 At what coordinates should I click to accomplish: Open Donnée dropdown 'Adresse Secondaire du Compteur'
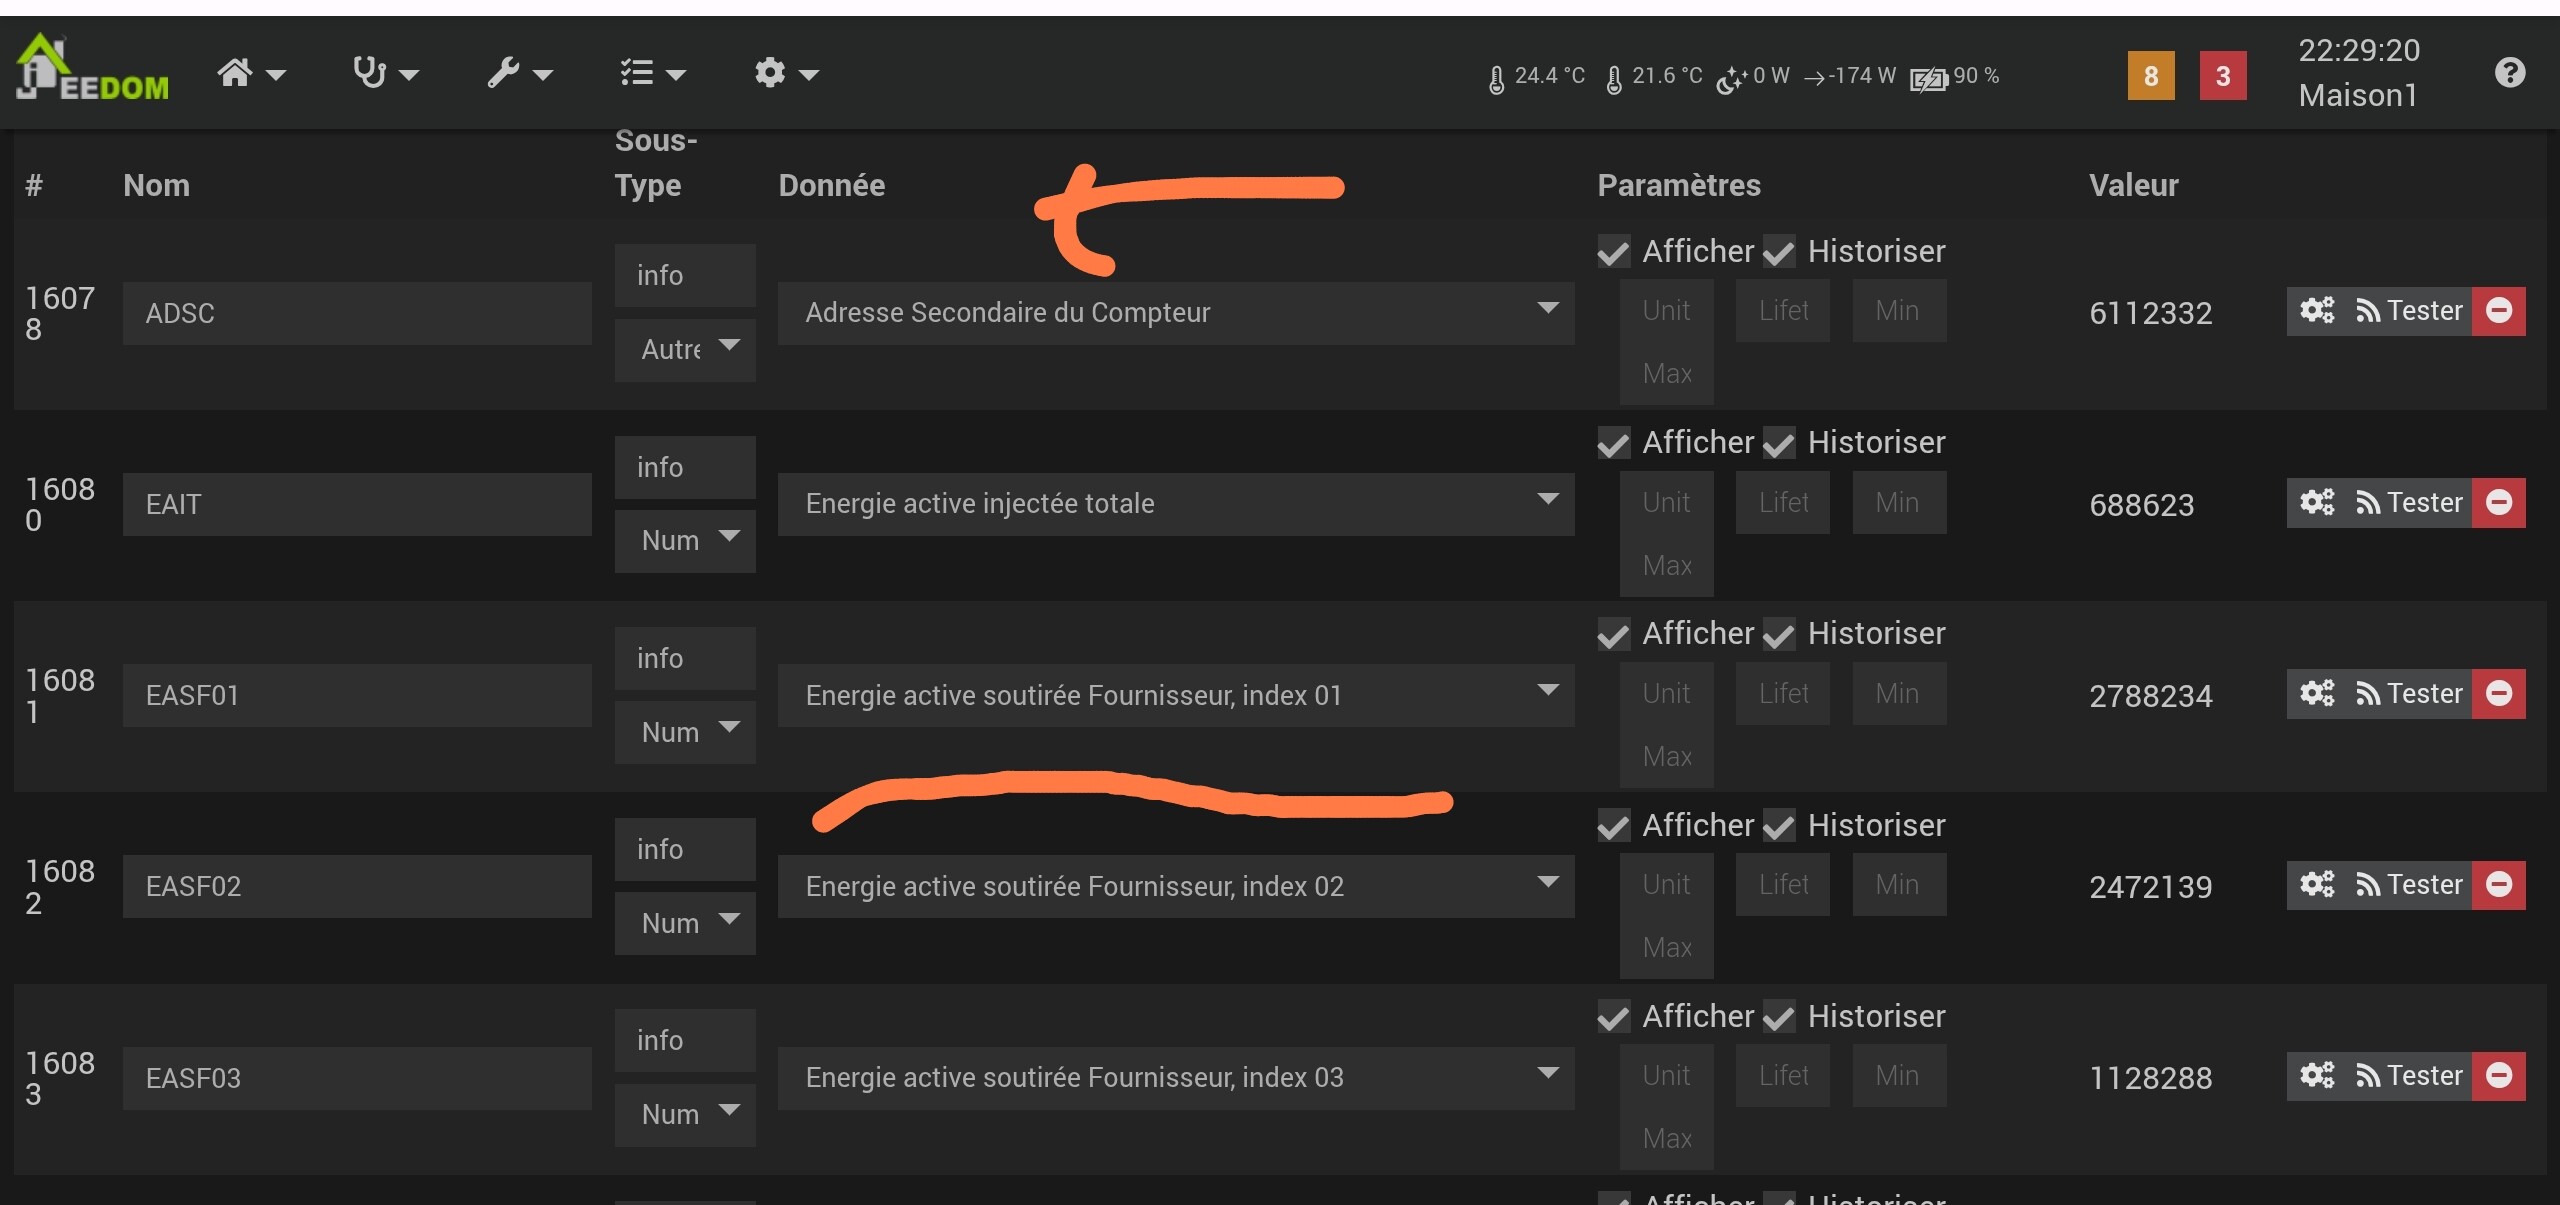(x=1175, y=313)
